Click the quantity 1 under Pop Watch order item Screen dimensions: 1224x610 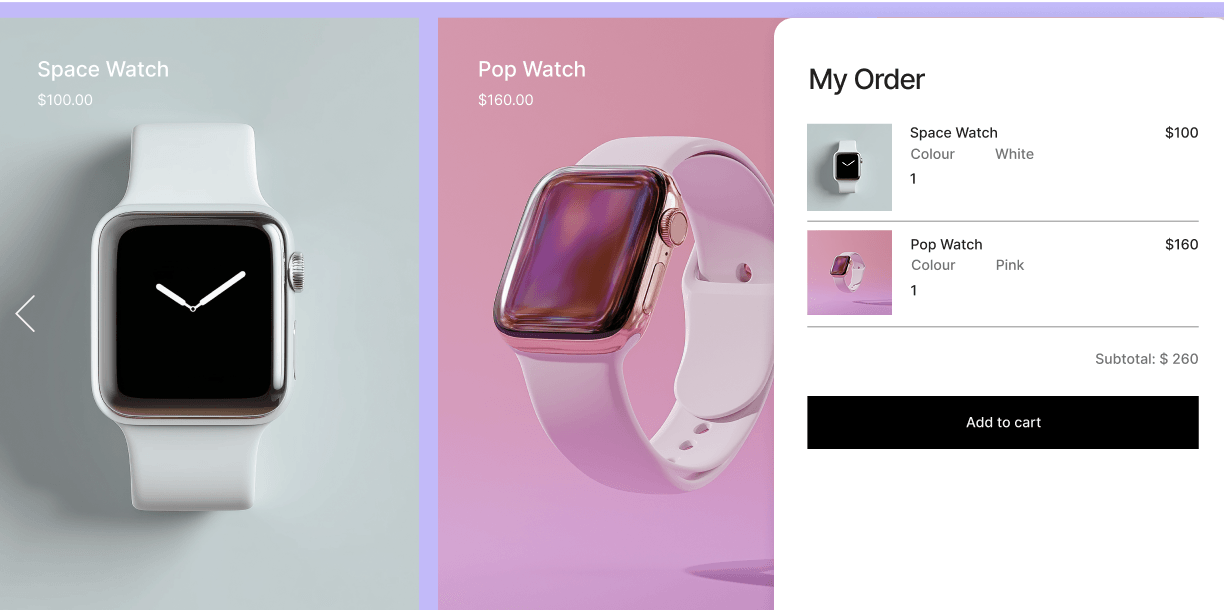pyautogui.click(x=913, y=290)
